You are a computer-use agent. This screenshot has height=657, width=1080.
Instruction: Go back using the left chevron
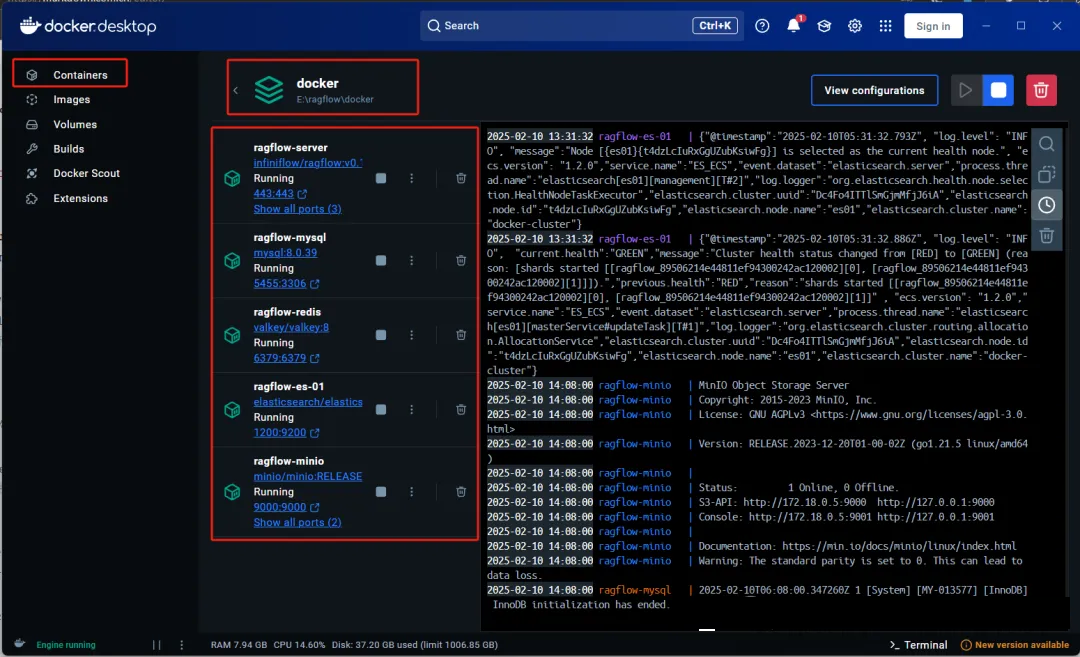pyautogui.click(x=236, y=90)
